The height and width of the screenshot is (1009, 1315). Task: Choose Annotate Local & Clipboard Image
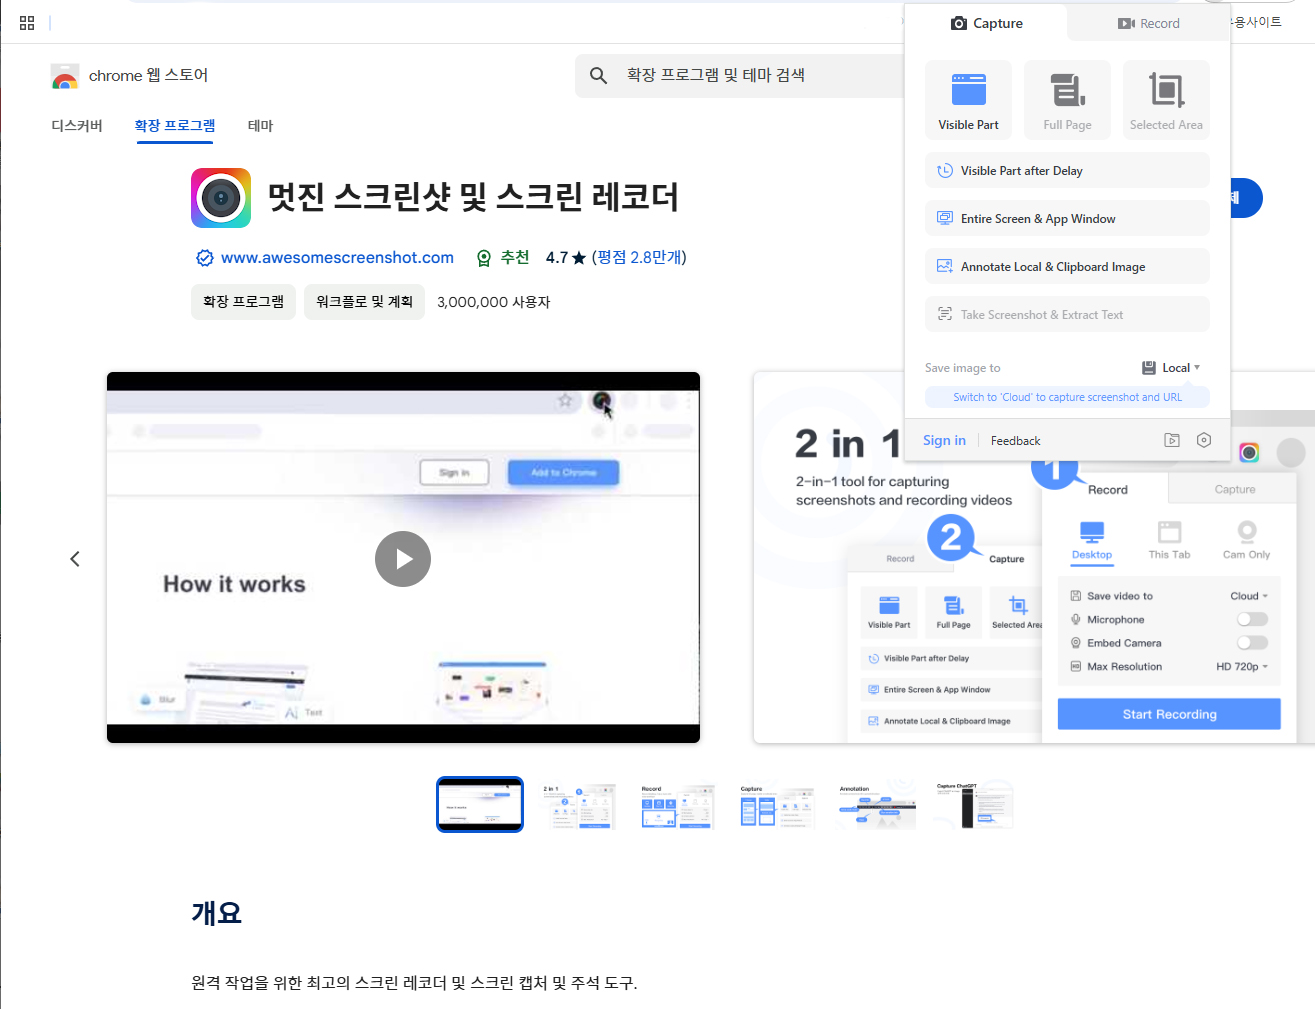(x=1067, y=266)
